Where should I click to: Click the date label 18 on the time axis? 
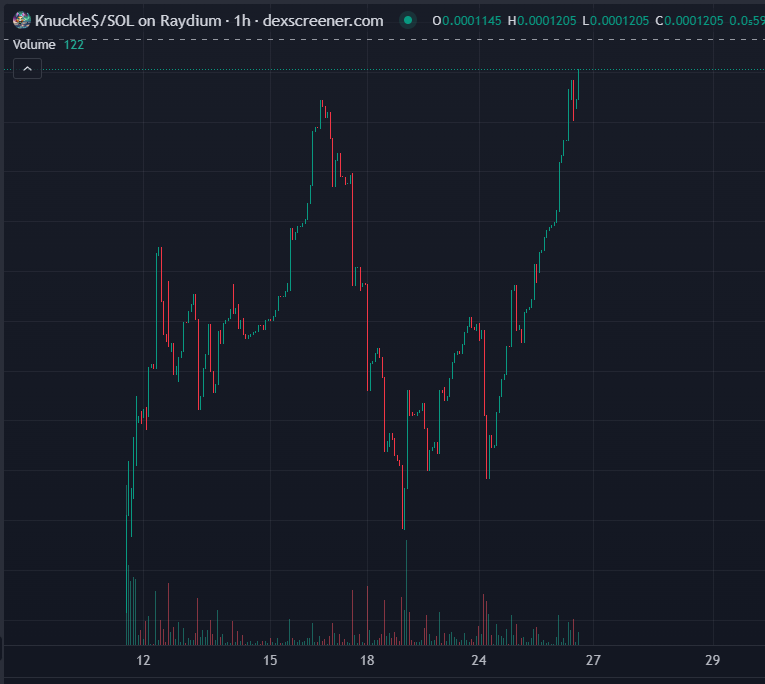point(367,661)
